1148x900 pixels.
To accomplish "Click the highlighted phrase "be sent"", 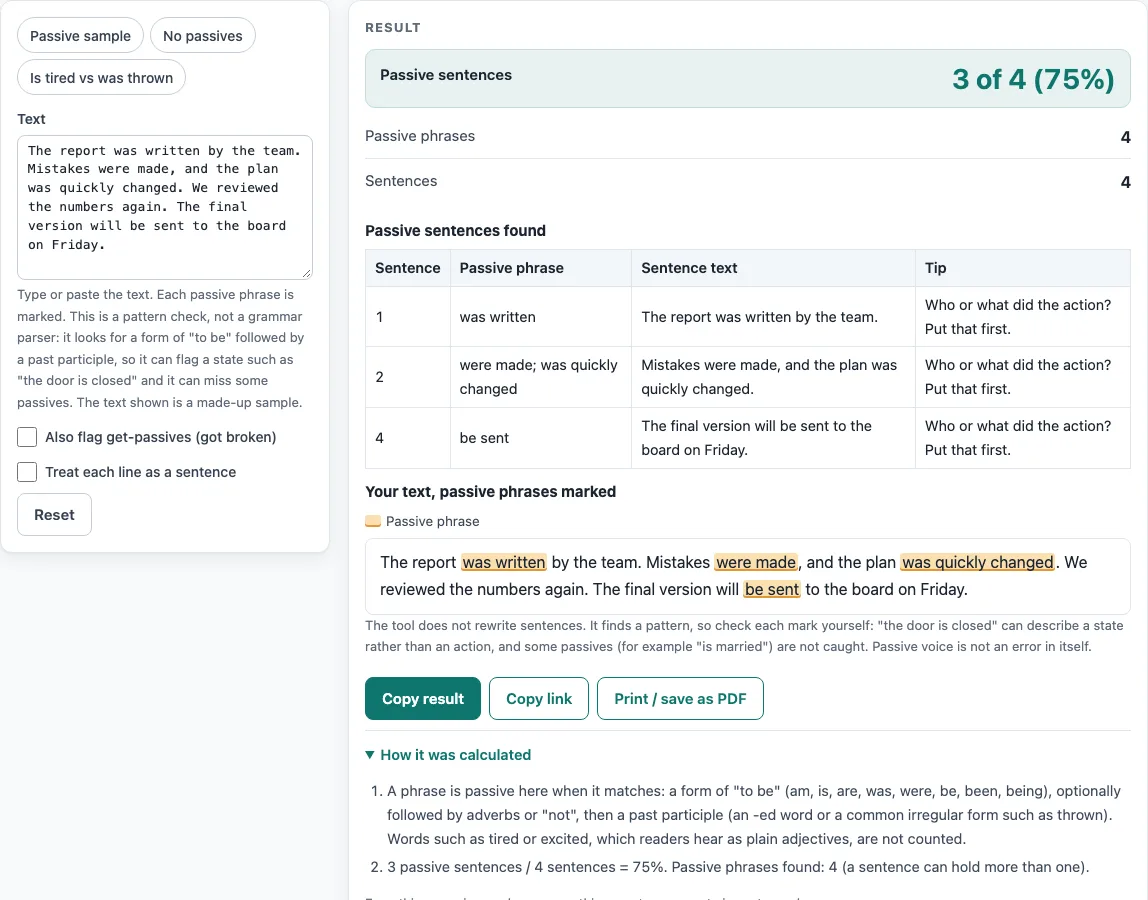I will [772, 590].
